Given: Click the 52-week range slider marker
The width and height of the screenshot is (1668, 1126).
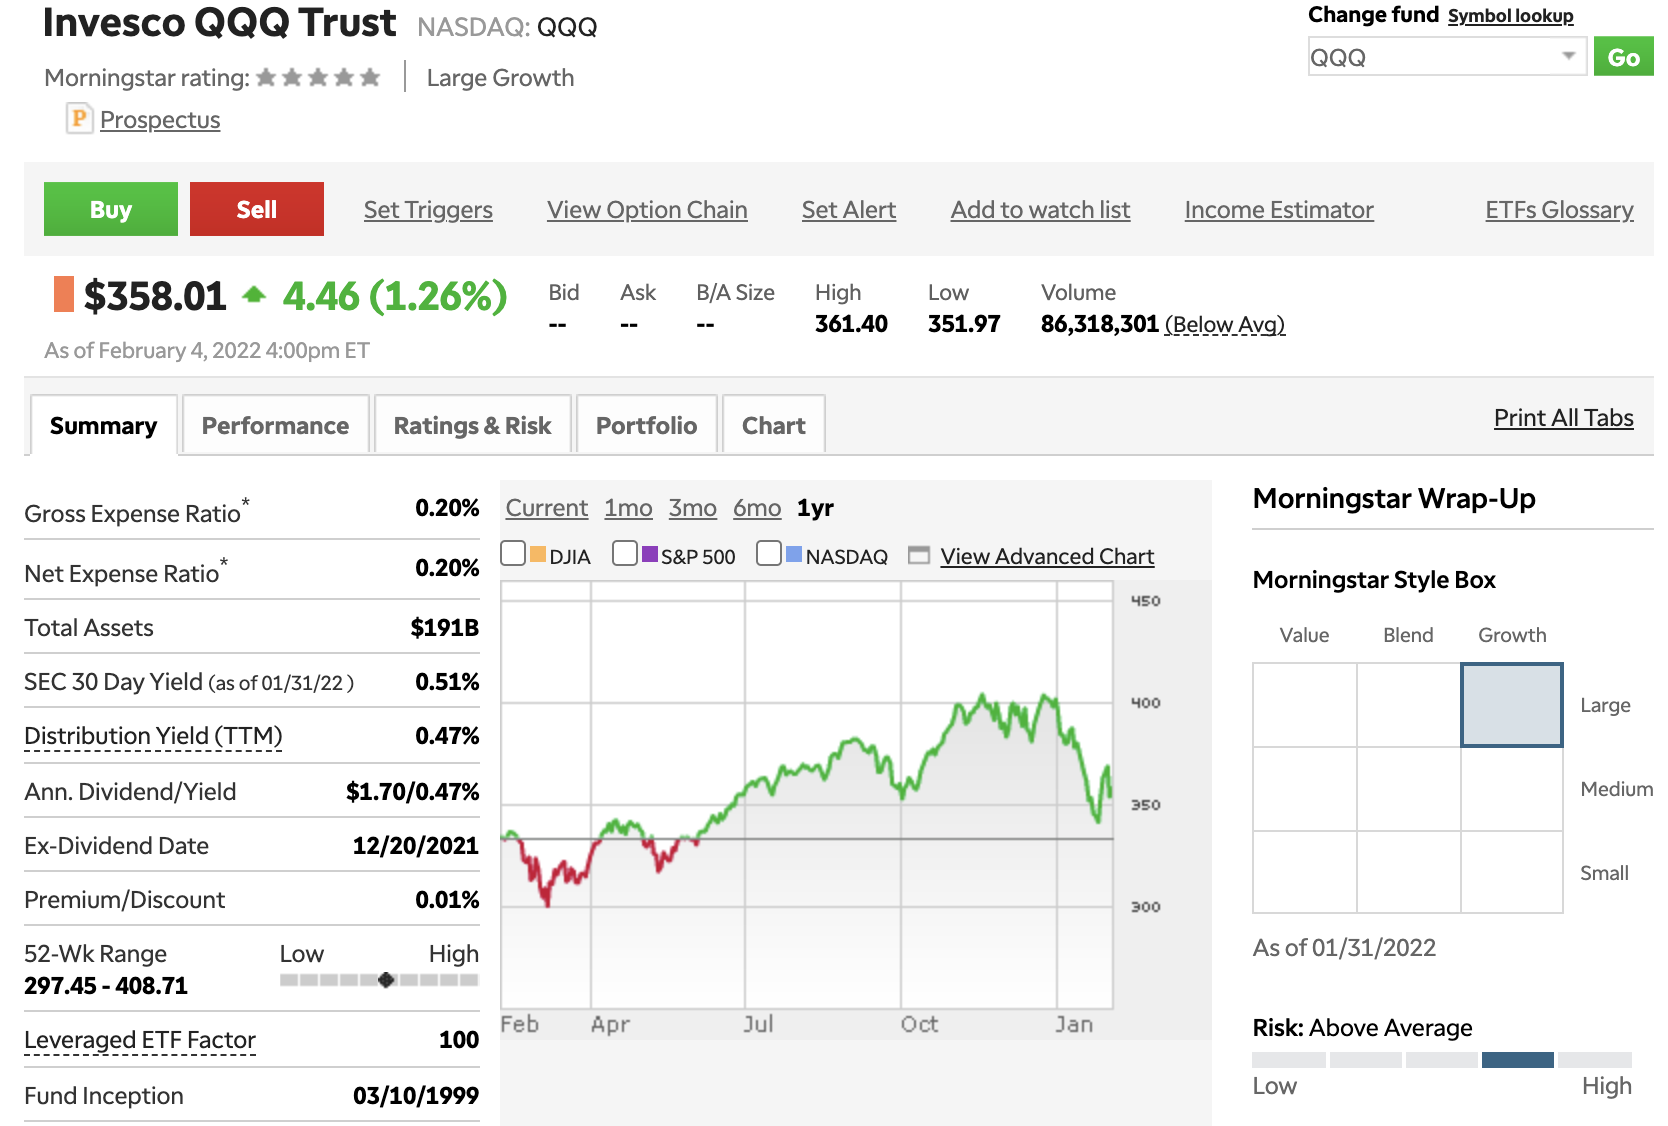Looking at the screenshot, I should [386, 980].
